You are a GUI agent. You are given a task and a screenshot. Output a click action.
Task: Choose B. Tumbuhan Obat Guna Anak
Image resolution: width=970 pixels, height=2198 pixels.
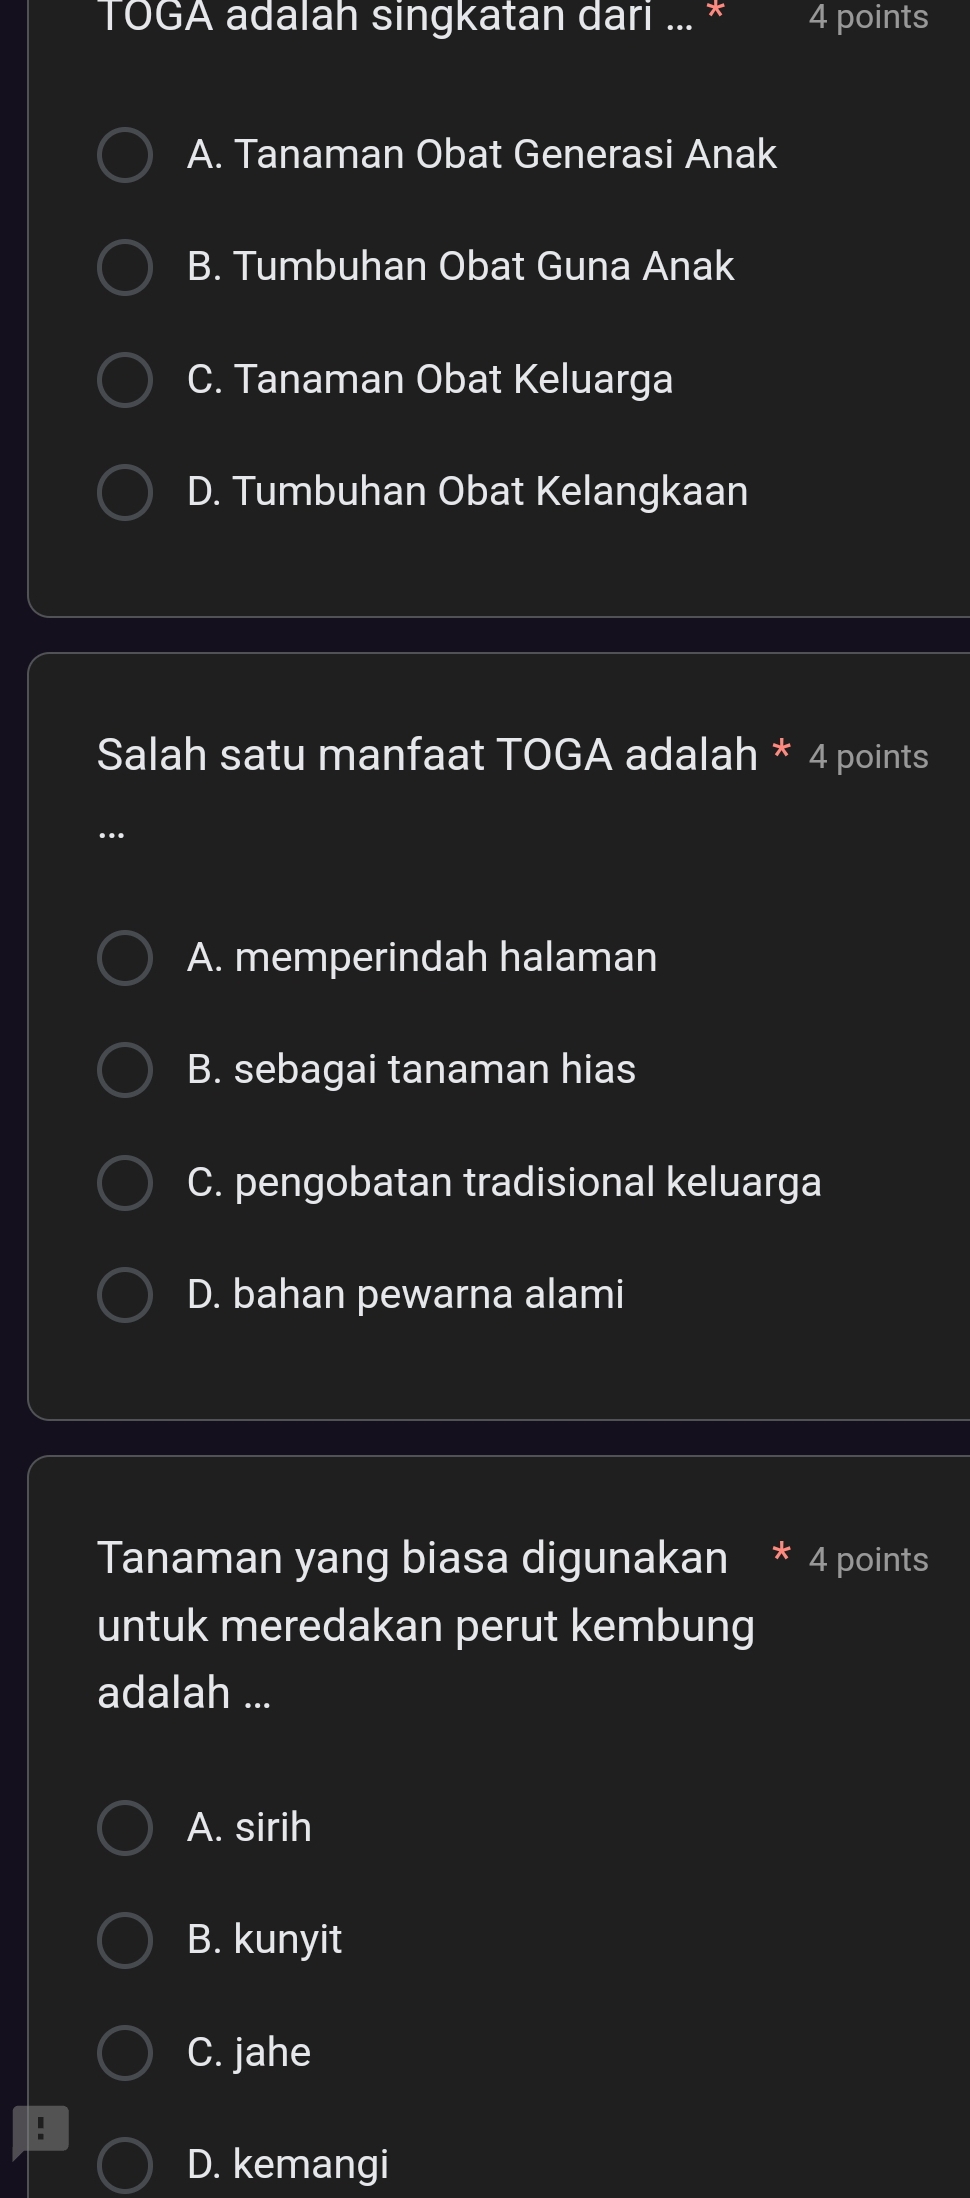125,267
